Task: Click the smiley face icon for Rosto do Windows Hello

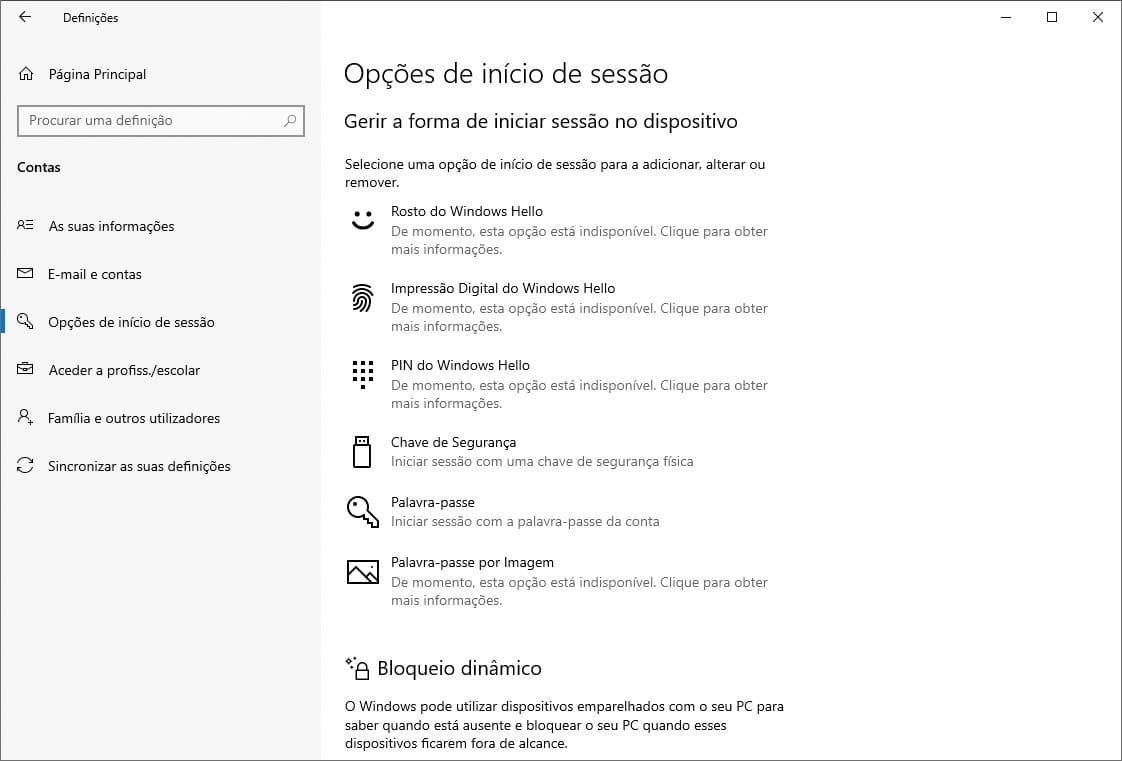Action: [363, 219]
